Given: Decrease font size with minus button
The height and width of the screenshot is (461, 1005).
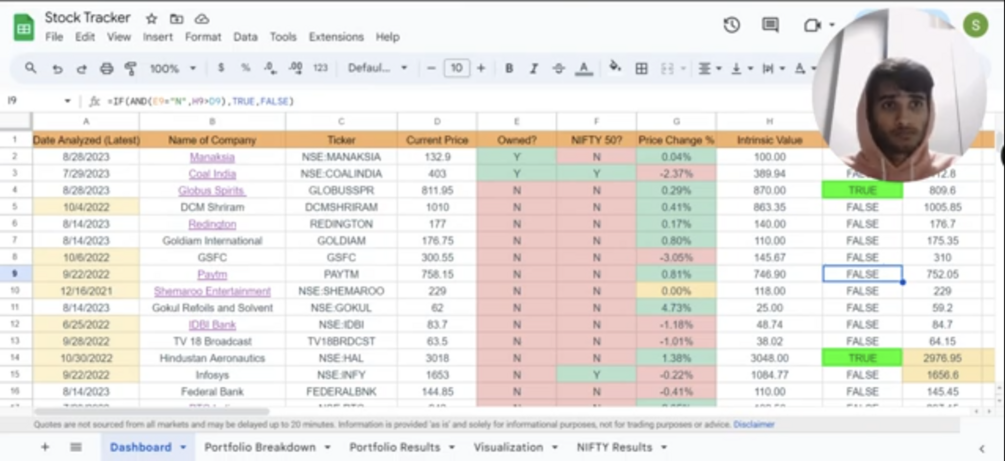Looking at the screenshot, I should pos(431,68).
